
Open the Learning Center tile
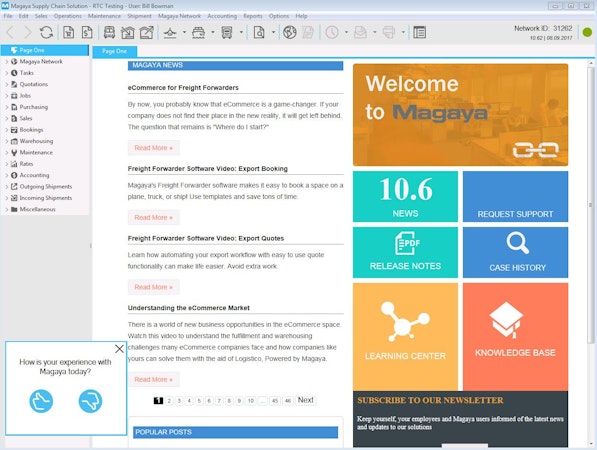point(405,337)
